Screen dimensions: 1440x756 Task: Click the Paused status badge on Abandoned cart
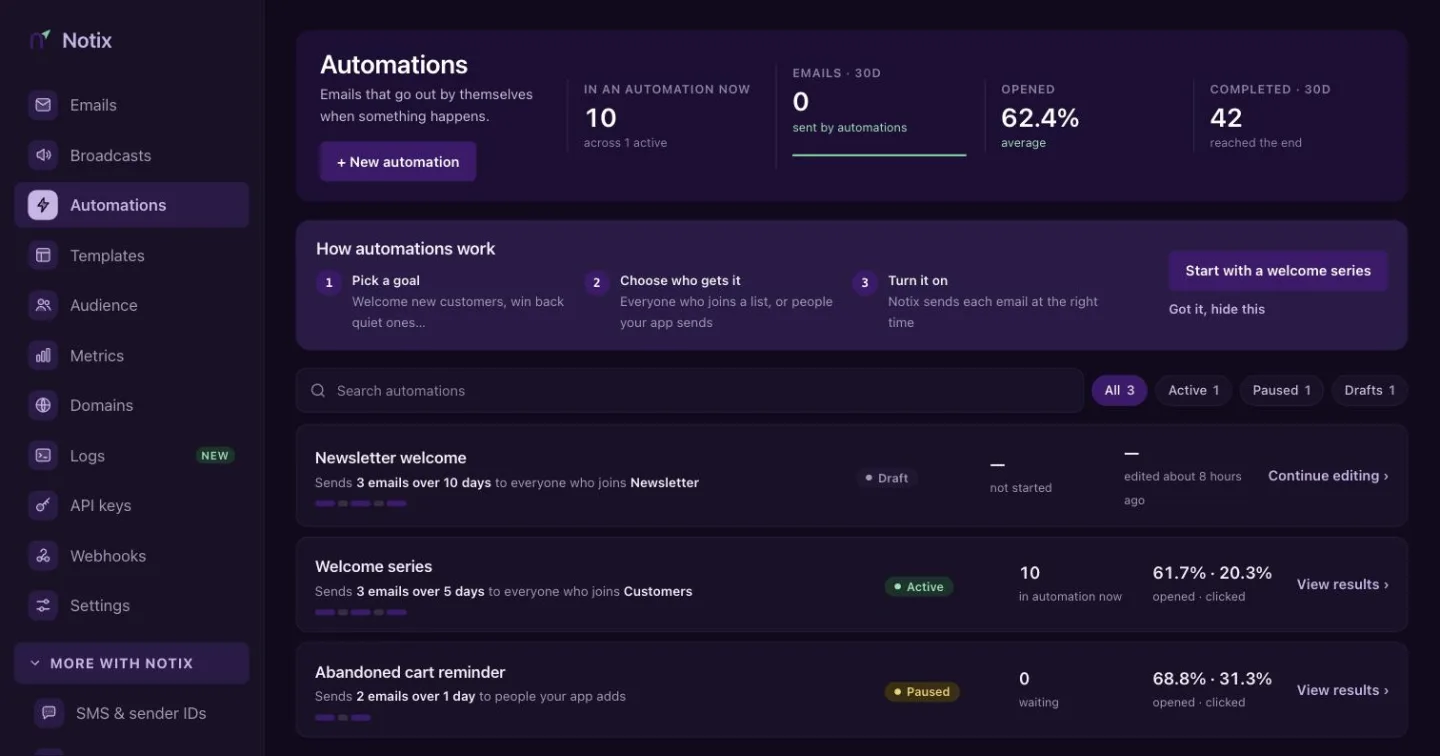point(922,691)
